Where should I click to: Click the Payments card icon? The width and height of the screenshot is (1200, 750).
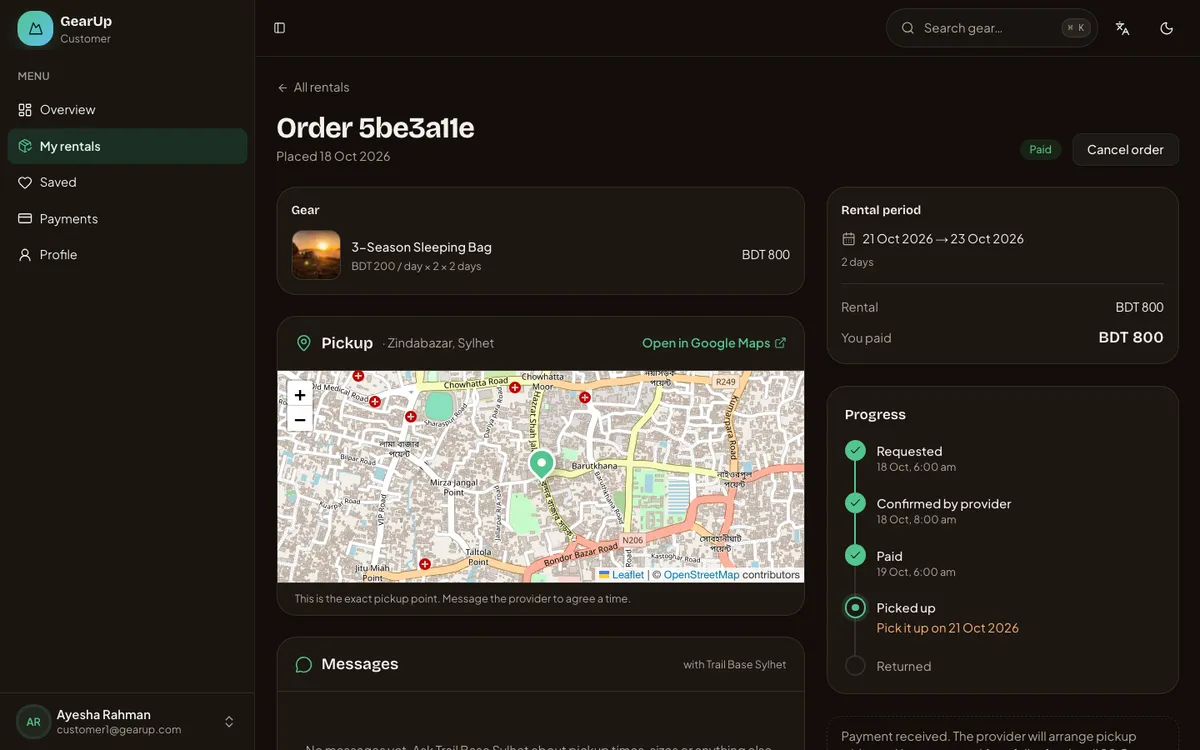click(25, 219)
